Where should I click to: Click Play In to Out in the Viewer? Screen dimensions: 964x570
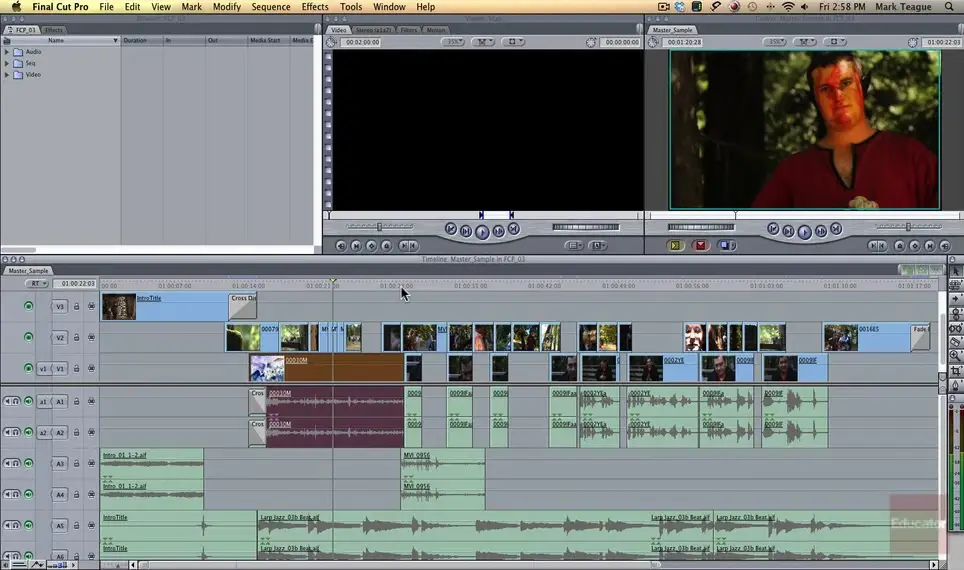click(466, 231)
